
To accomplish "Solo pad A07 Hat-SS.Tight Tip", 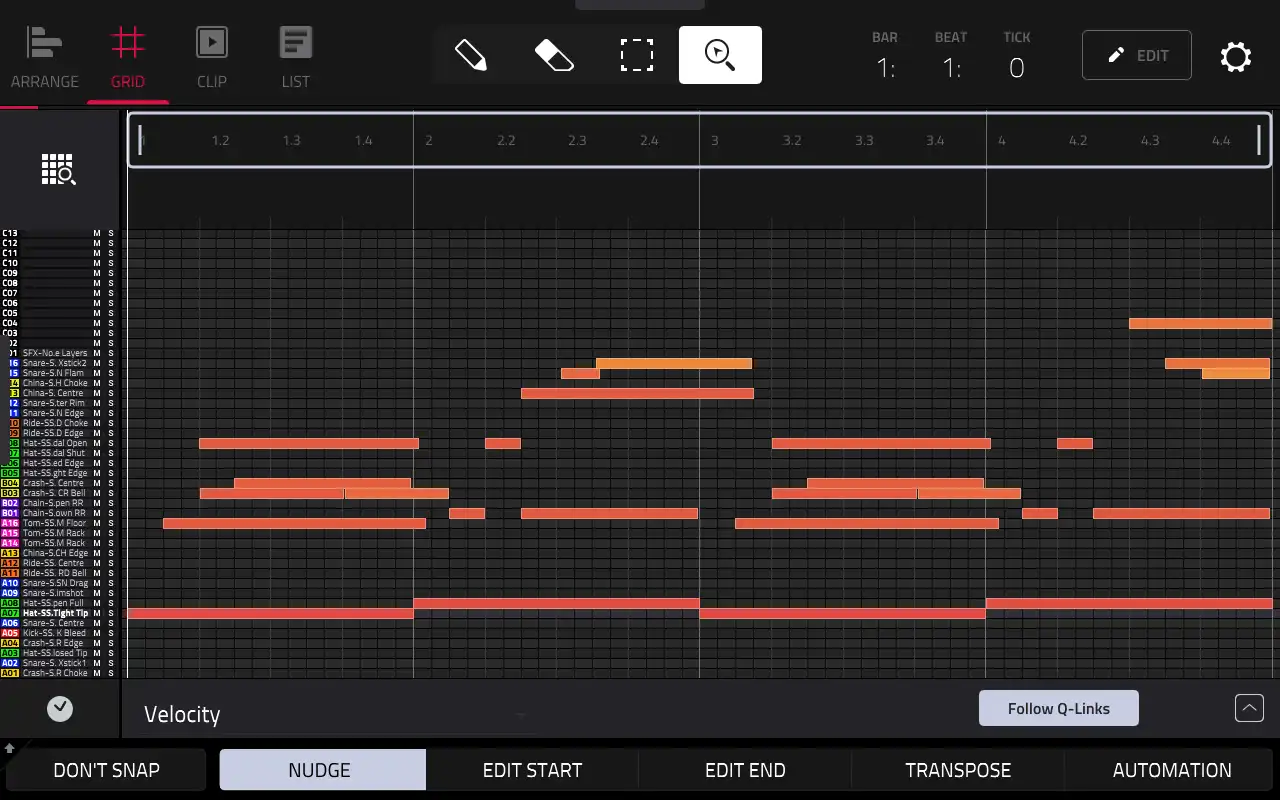I will click(111, 613).
